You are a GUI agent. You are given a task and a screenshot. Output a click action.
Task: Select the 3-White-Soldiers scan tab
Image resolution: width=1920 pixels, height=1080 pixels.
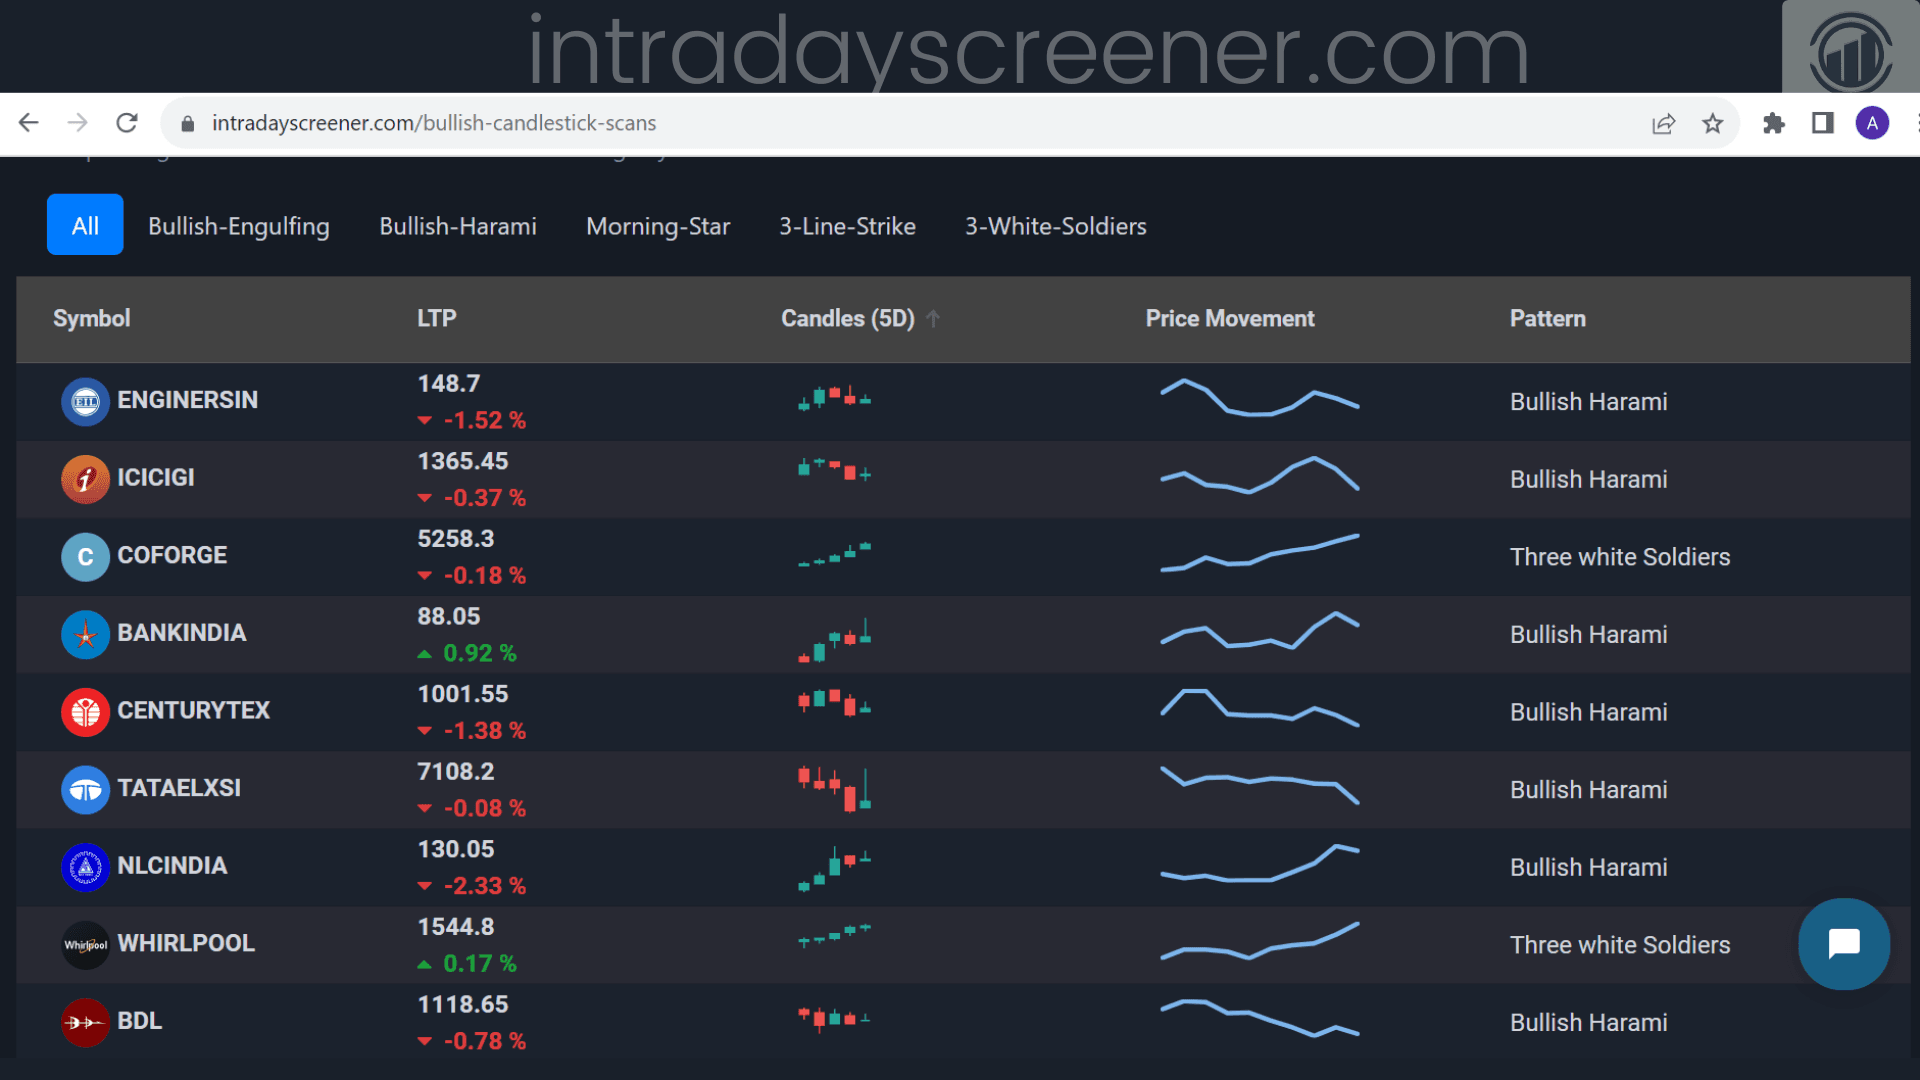click(x=1055, y=226)
